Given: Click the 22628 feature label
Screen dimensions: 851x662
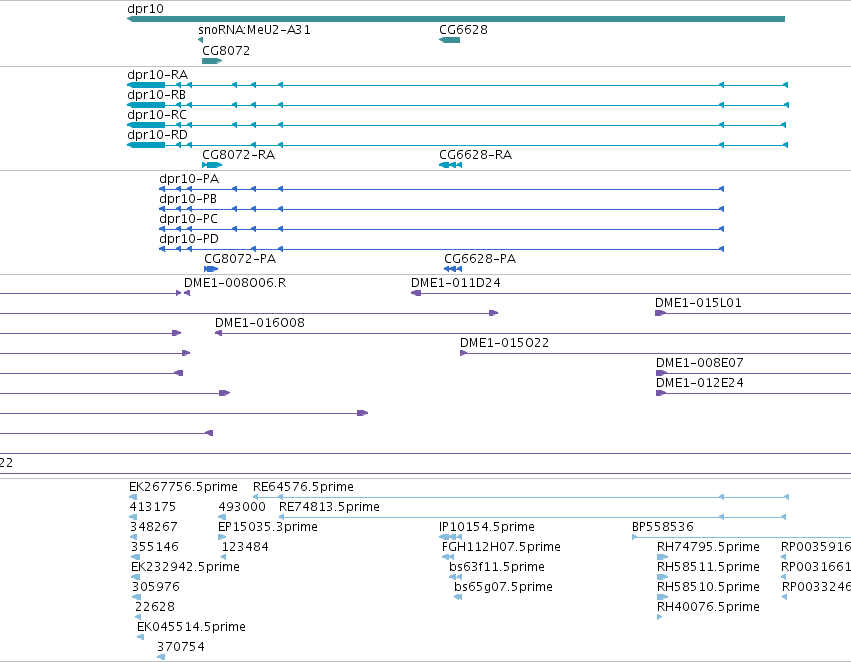Looking at the screenshot, I should tap(155, 607).
